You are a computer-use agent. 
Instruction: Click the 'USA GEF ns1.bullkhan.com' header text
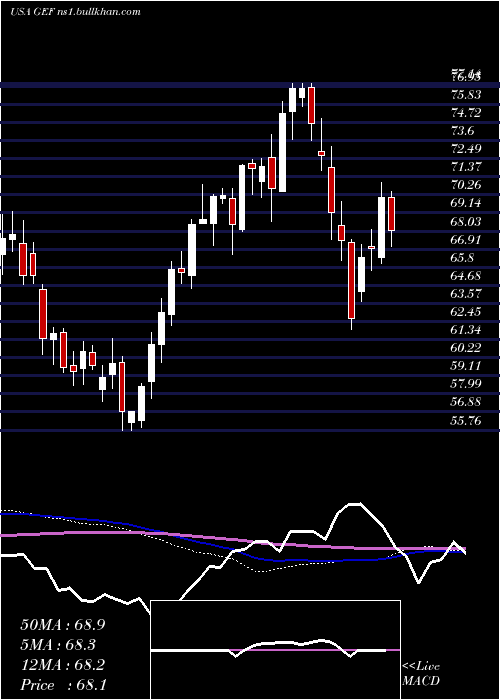pos(75,12)
